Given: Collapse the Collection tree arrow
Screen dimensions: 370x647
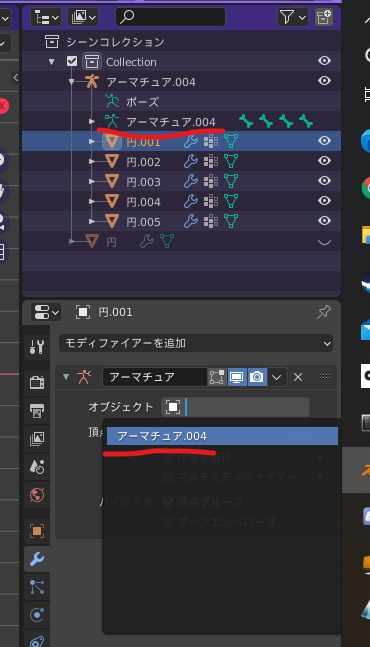Looking at the screenshot, I should pos(52,62).
